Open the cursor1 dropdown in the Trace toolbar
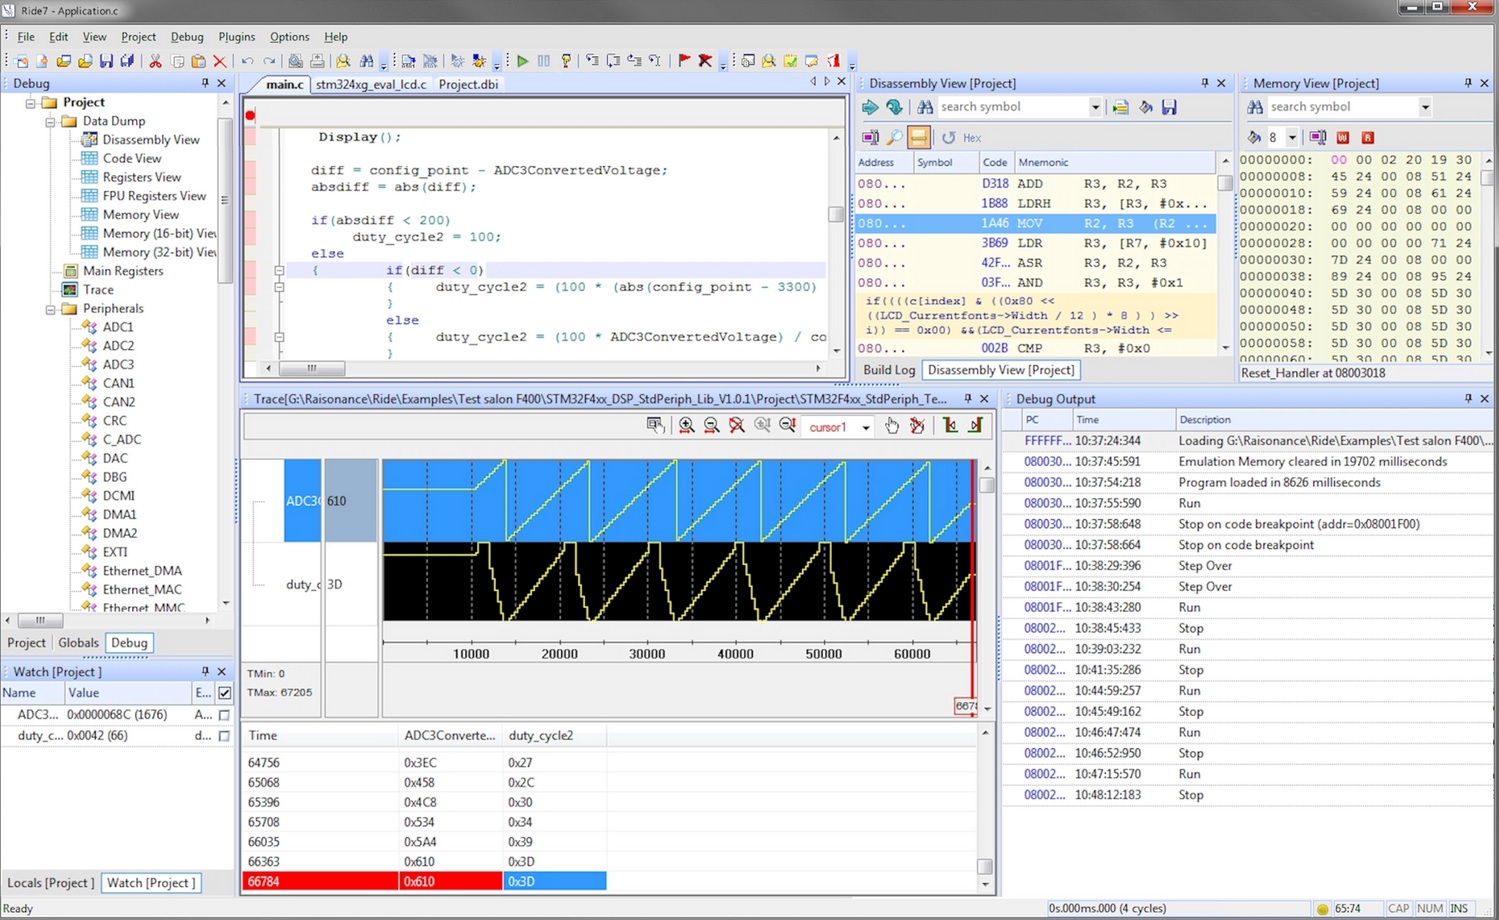The width and height of the screenshot is (1499, 920). coord(866,427)
